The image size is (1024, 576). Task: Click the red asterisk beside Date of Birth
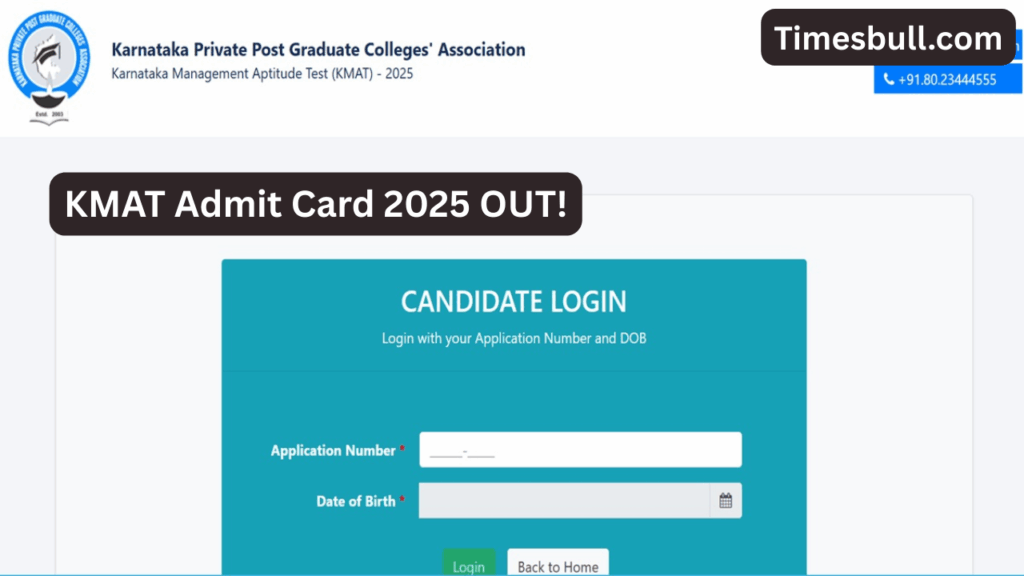click(404, 498)
